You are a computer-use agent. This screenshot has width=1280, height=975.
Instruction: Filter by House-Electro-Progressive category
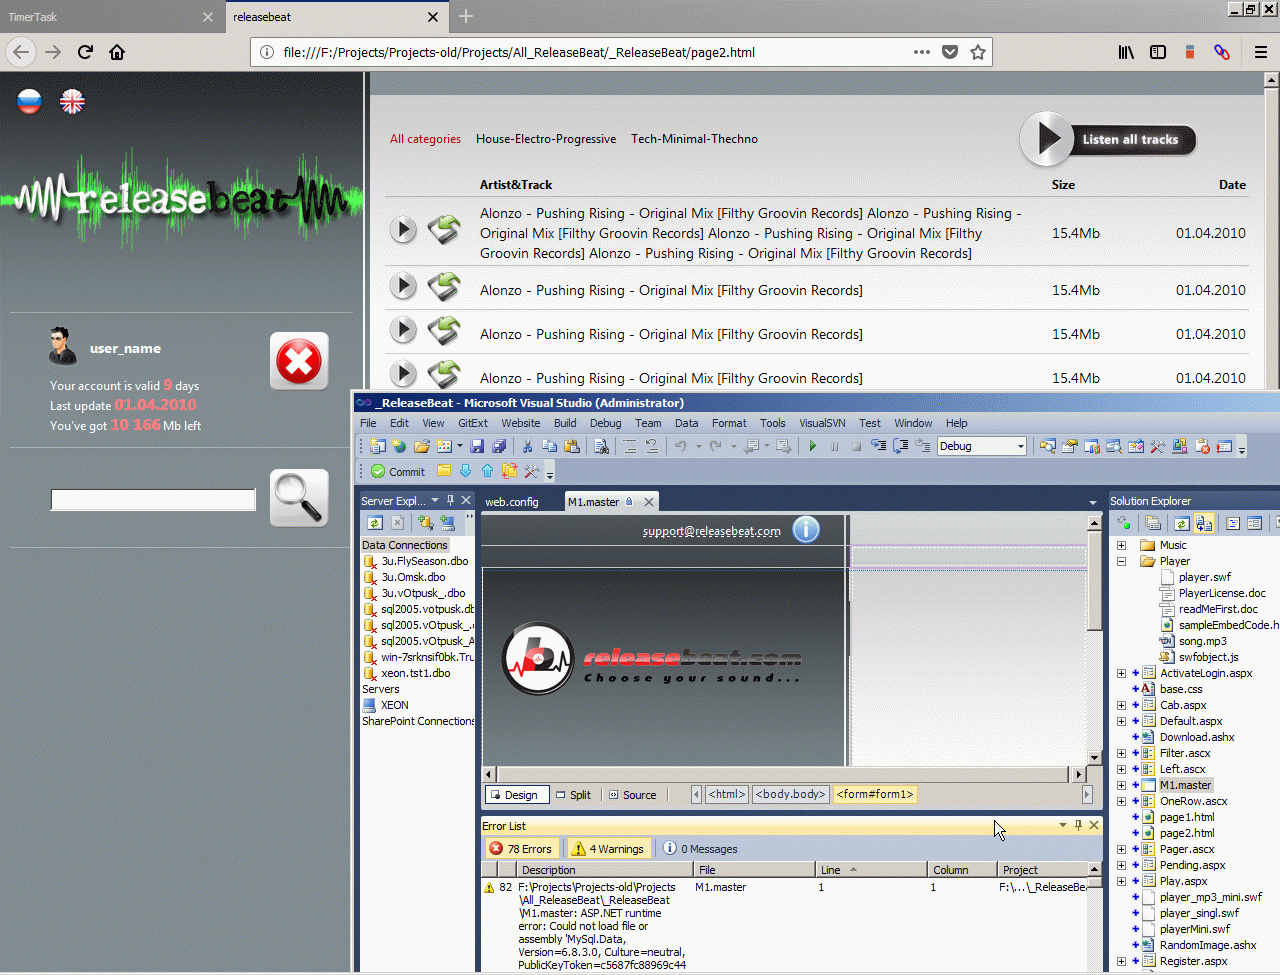coord(546,139)
